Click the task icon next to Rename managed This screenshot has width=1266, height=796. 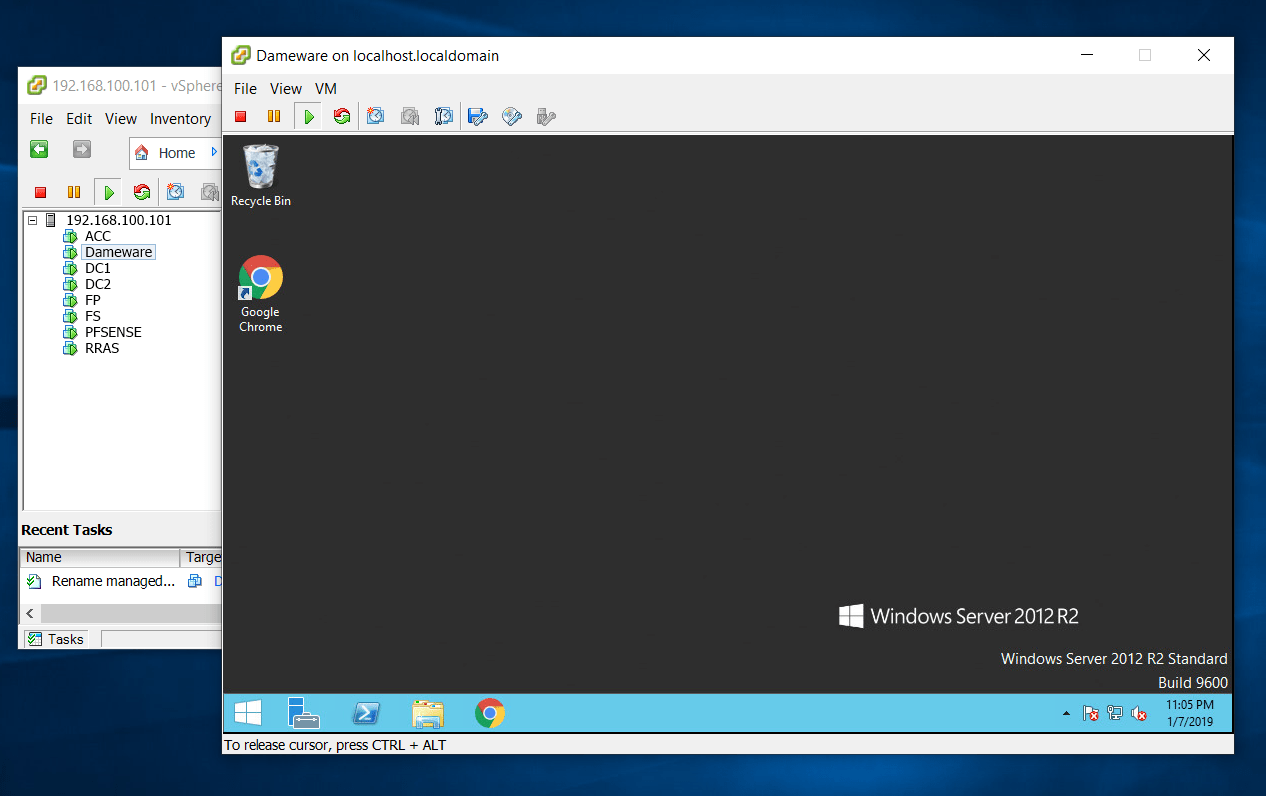pos(35,581)
